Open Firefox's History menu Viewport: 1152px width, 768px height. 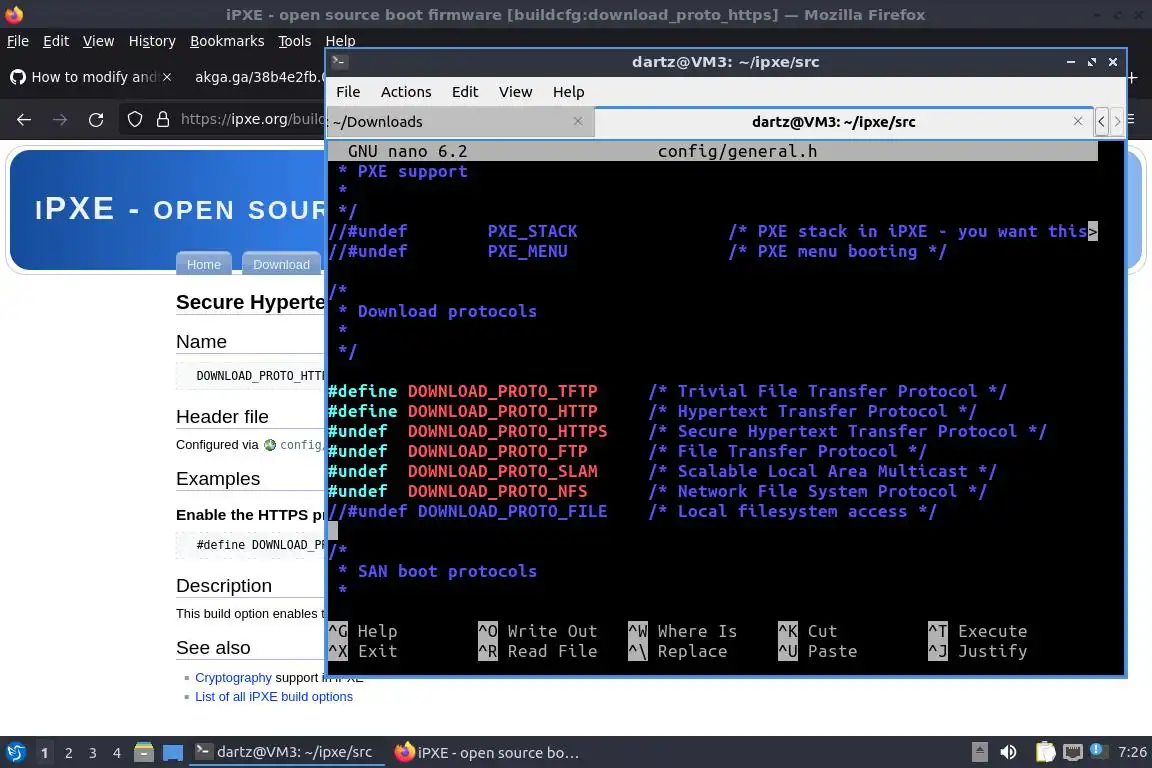pos(152,41)
